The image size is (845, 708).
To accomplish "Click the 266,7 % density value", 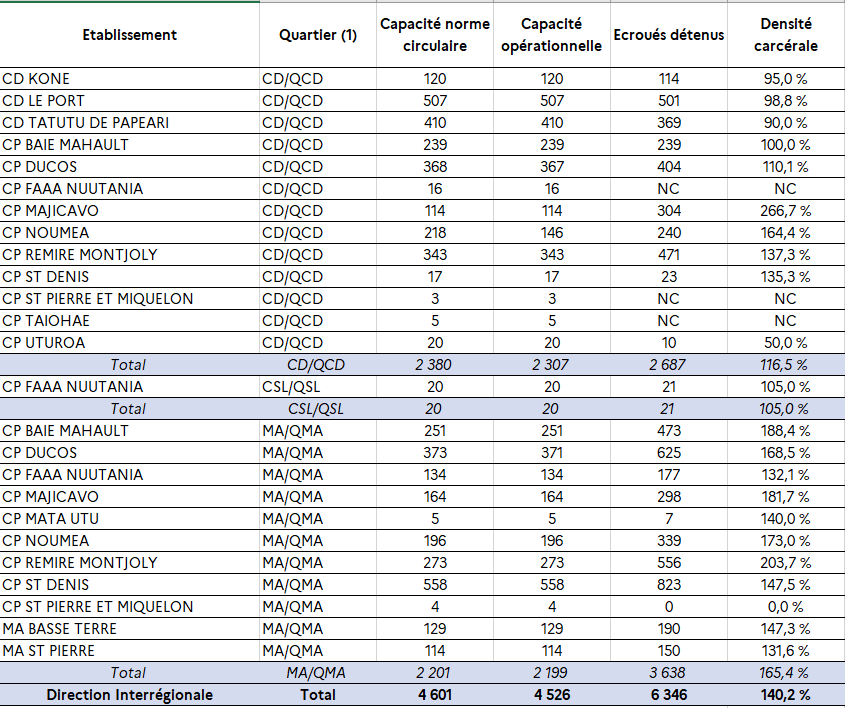I will (x=785, y=211).
